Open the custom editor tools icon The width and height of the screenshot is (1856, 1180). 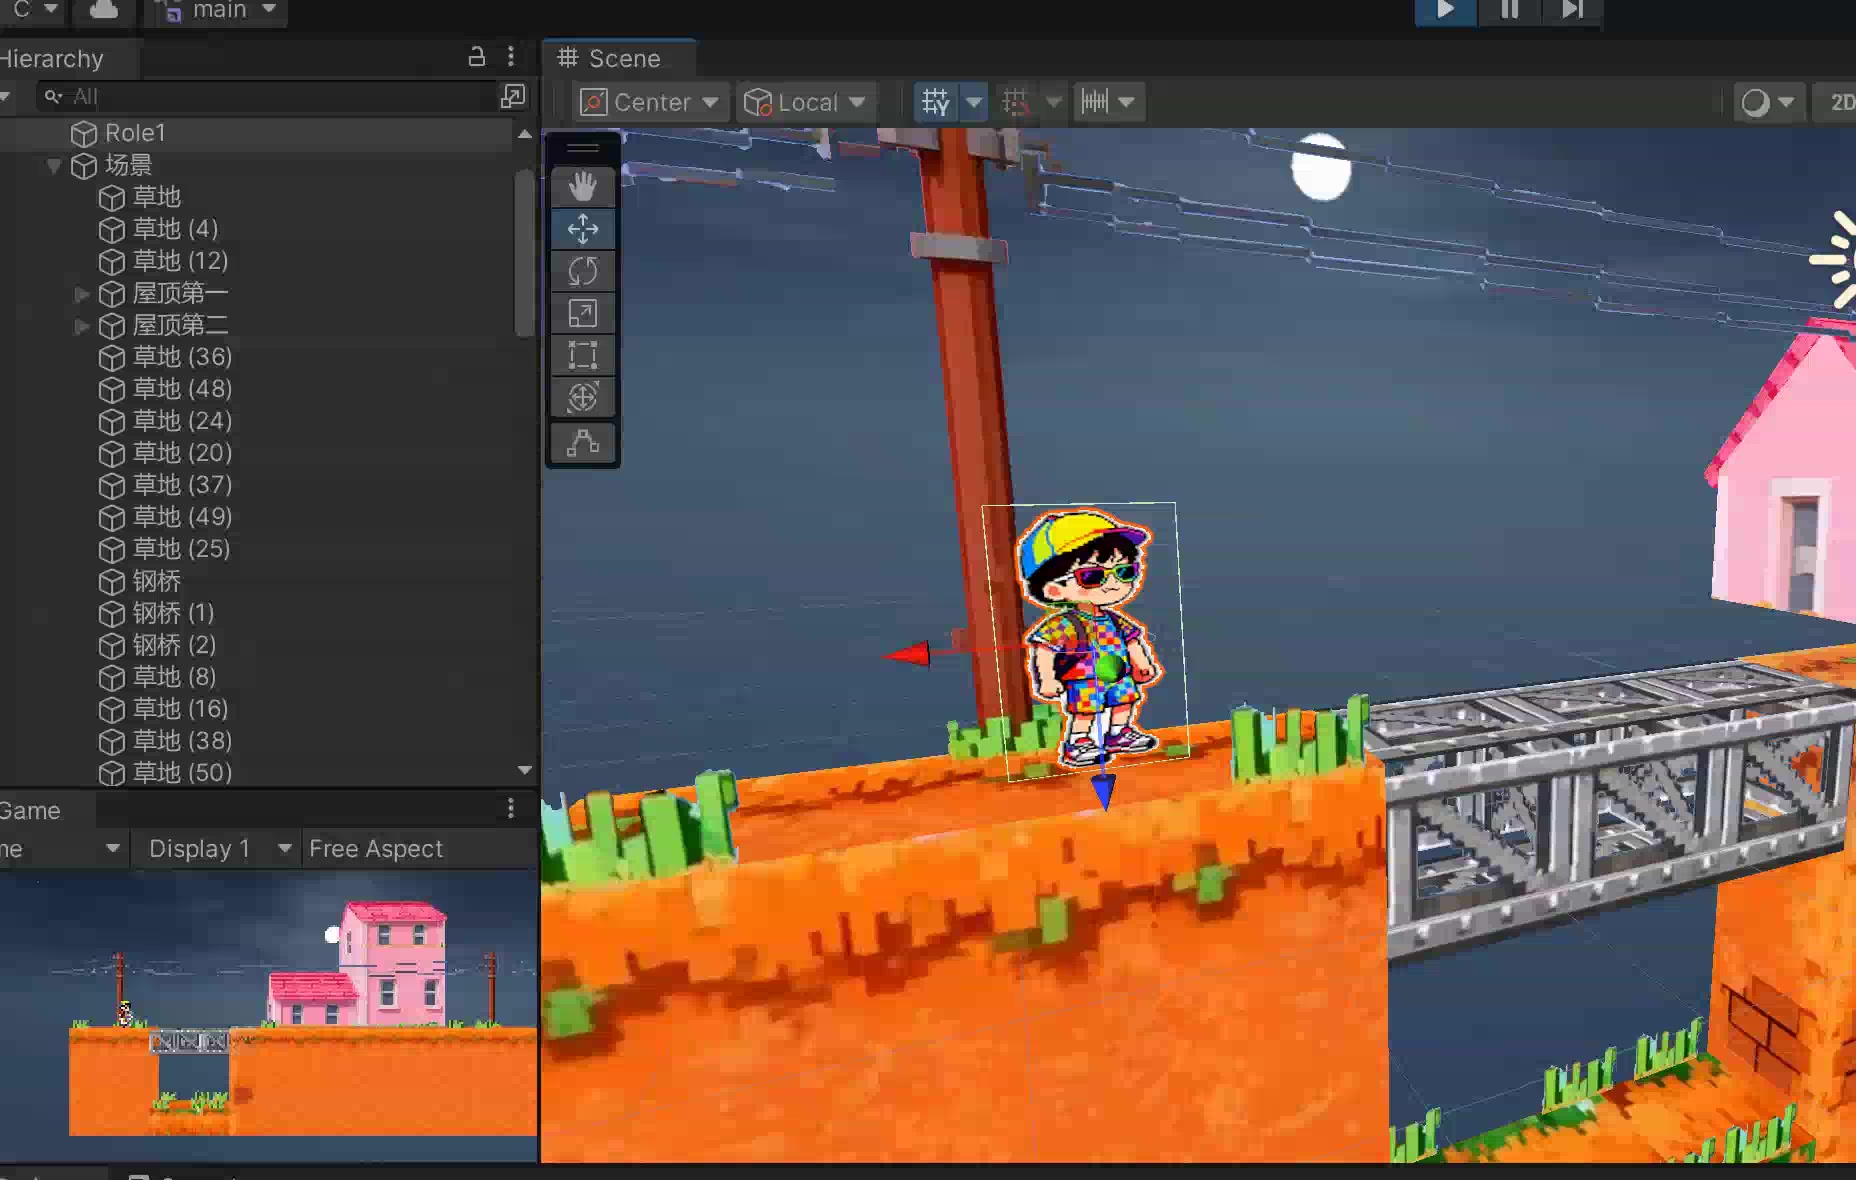tap(583, 443)
